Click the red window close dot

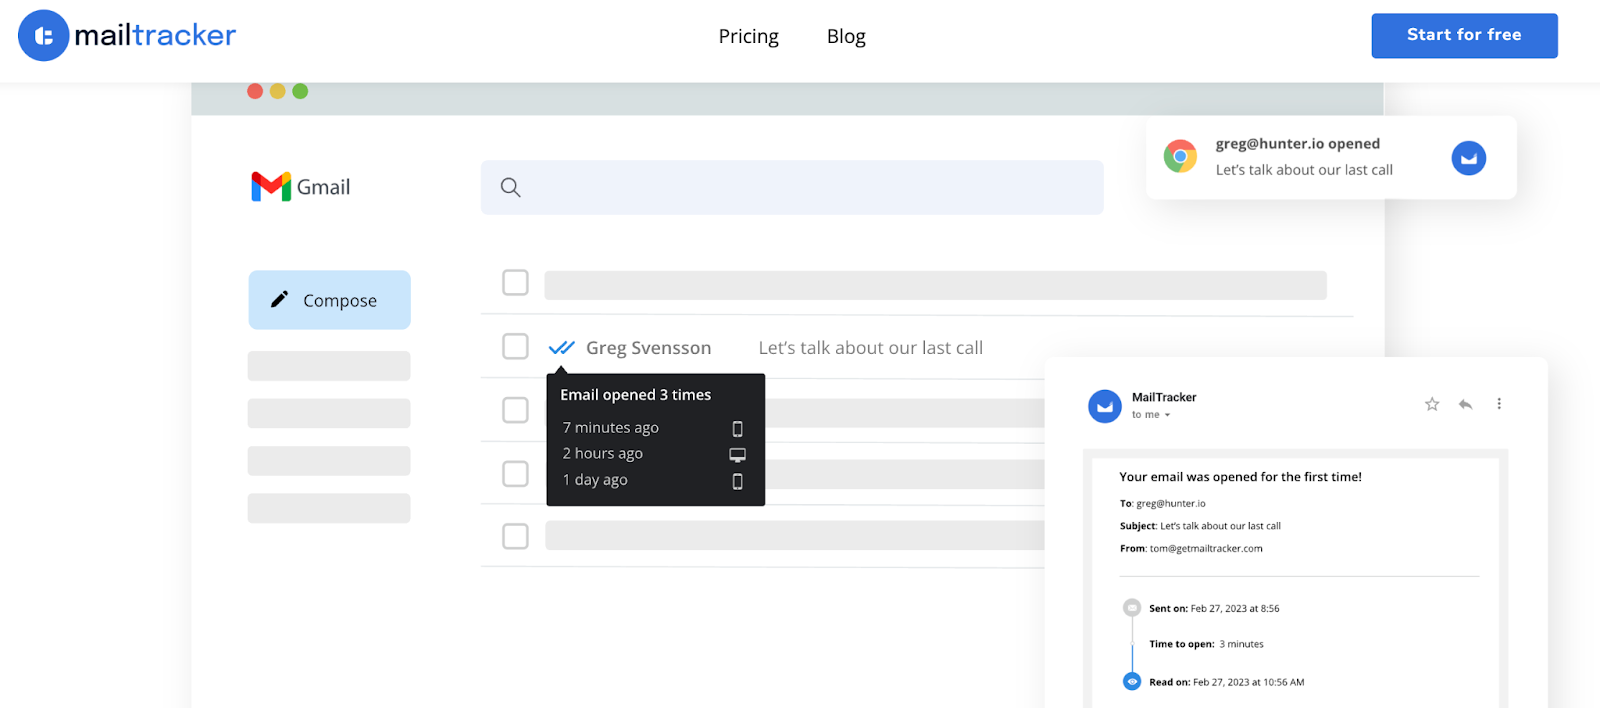tap(255, 91)
